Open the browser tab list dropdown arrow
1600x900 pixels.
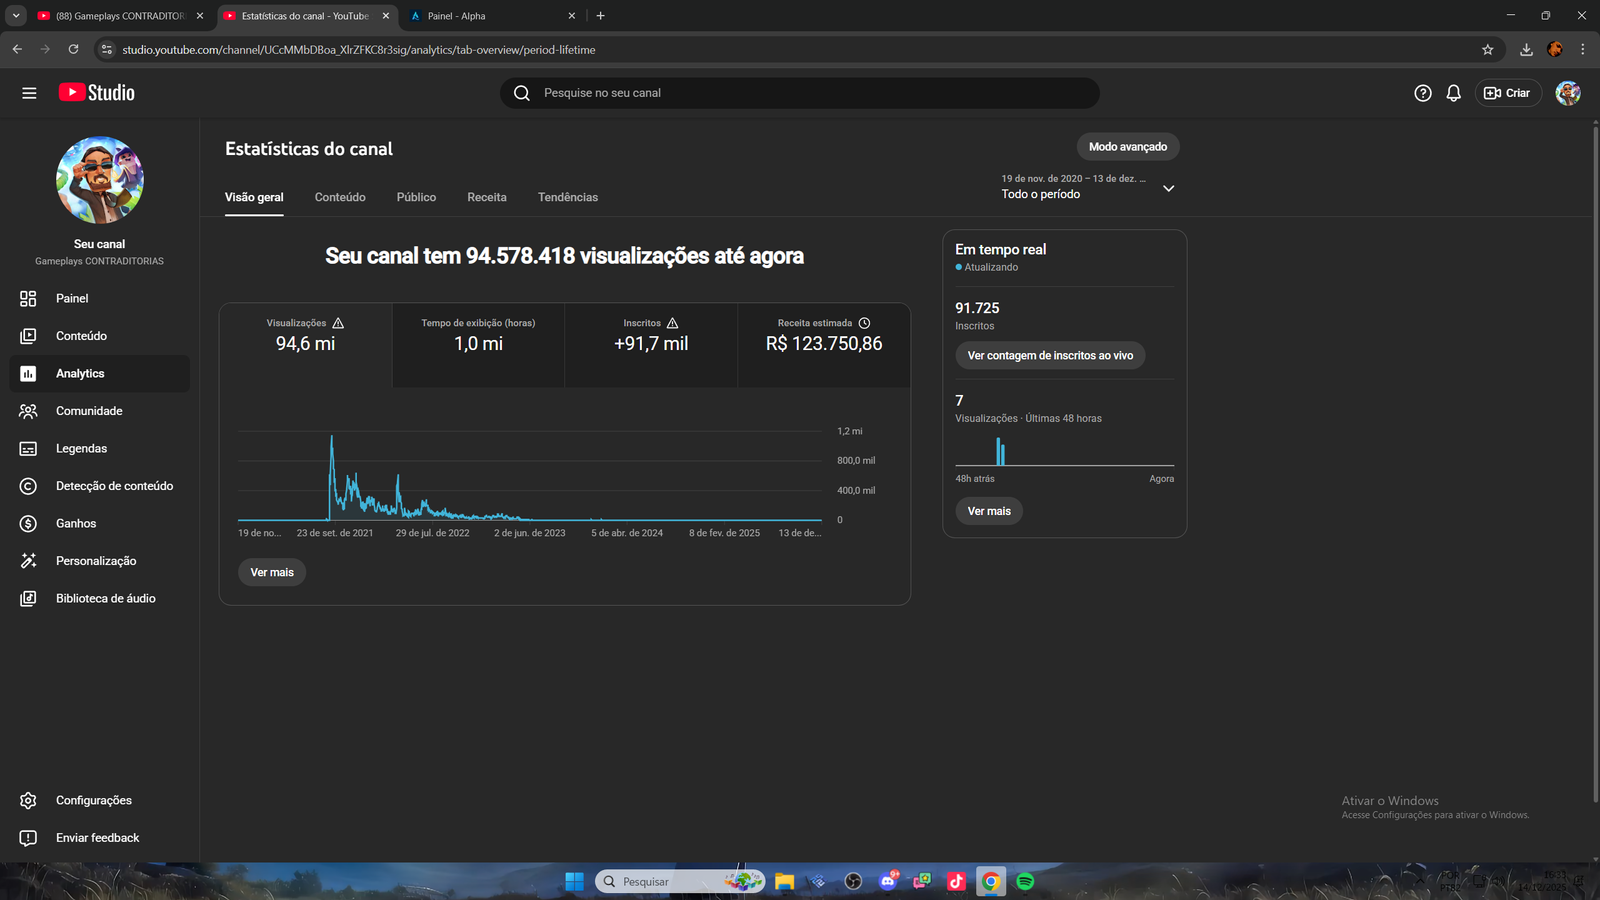[x=16, y=16]
